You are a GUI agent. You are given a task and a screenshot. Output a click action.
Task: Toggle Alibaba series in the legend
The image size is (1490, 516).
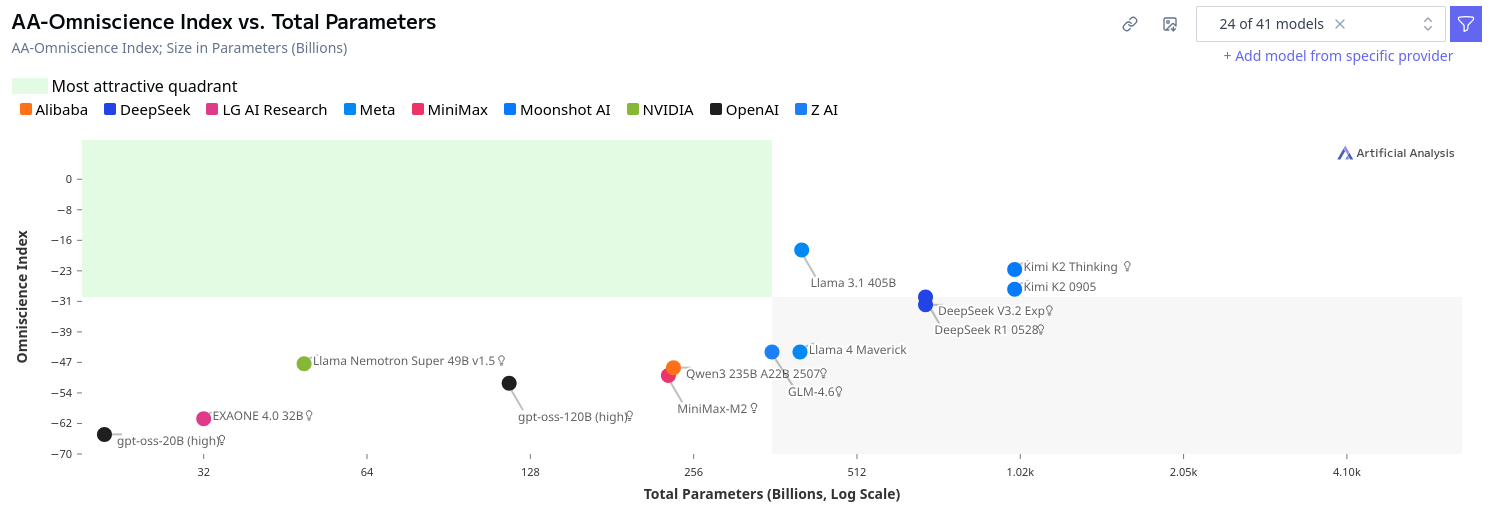click(54, 110)
